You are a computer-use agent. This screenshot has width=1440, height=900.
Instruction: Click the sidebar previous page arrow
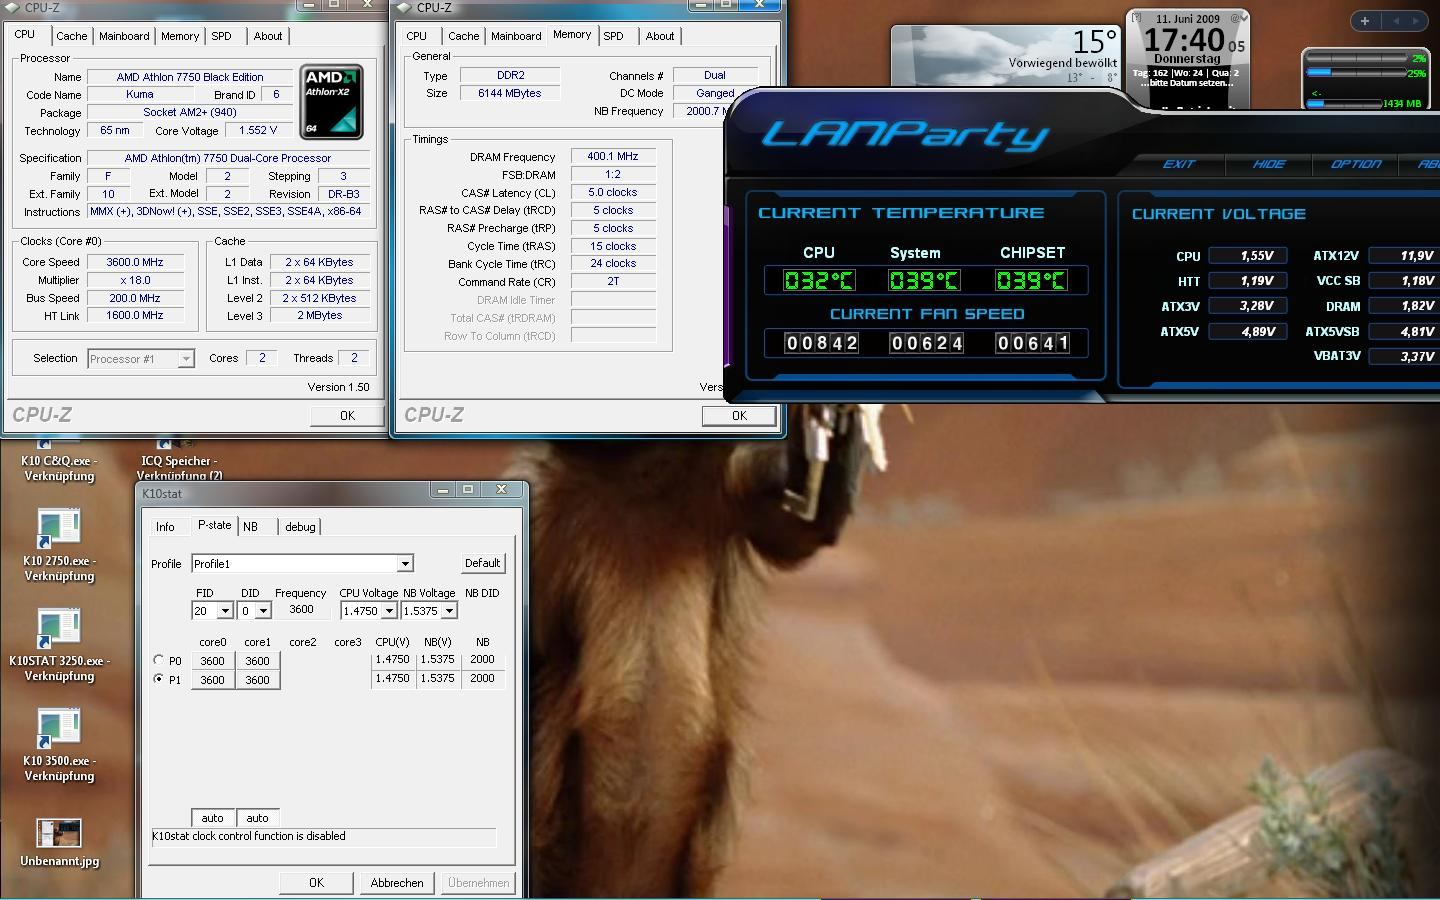[x=1394, y=21]
